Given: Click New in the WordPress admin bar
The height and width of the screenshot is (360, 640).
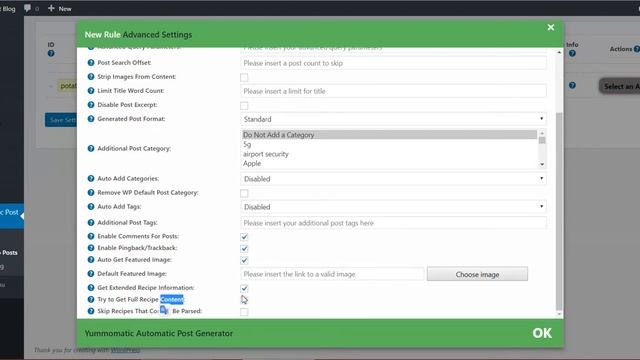Looking at the screenshot, I should 65,9.
